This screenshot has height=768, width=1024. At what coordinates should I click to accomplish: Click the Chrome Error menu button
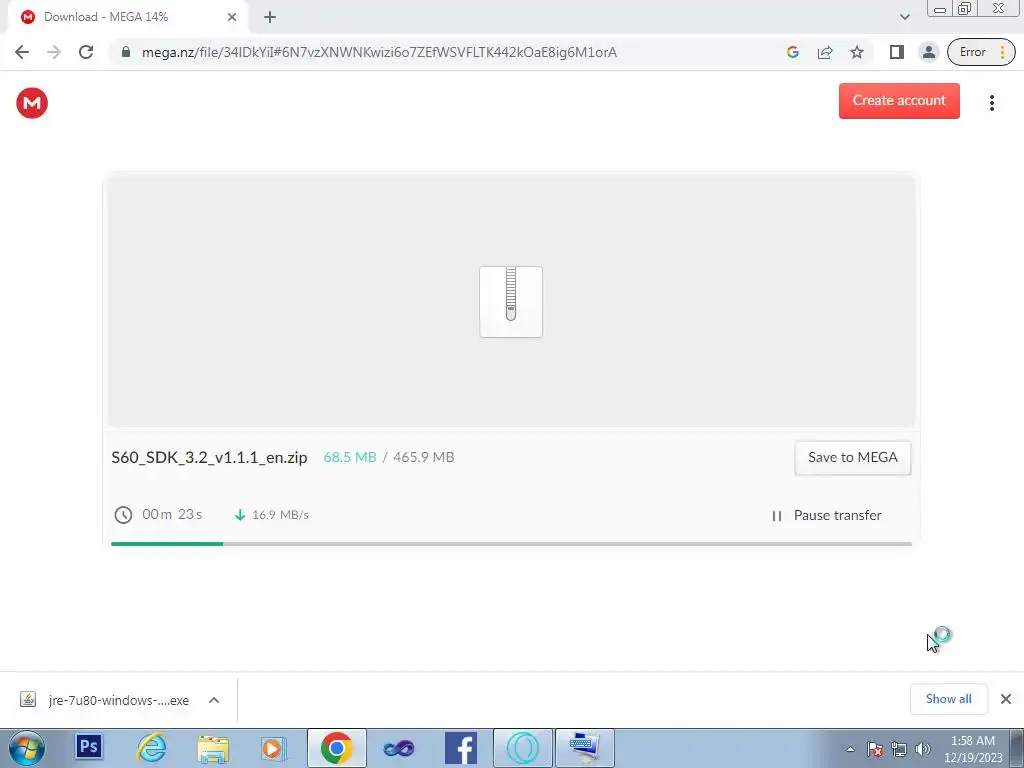coord(981,52)
